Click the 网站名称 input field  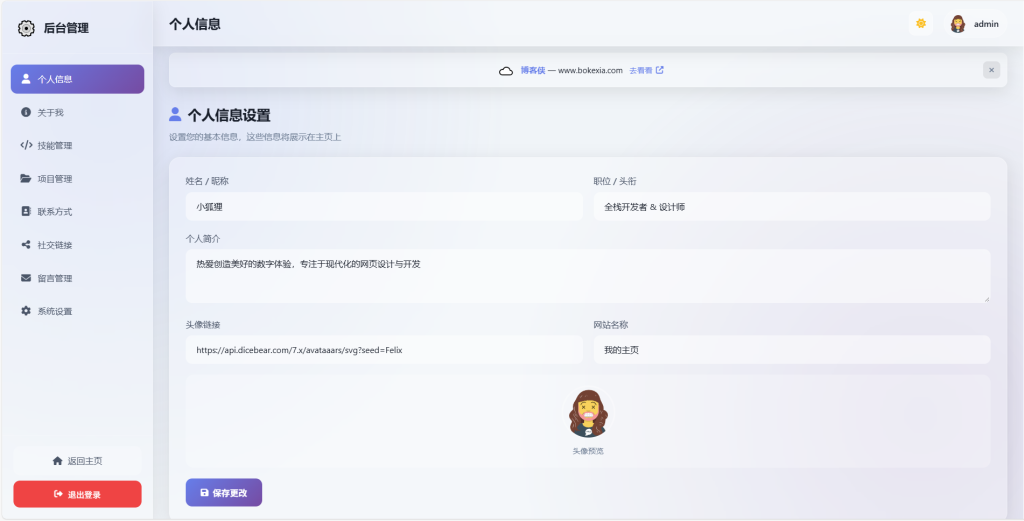tap(792, 349)
